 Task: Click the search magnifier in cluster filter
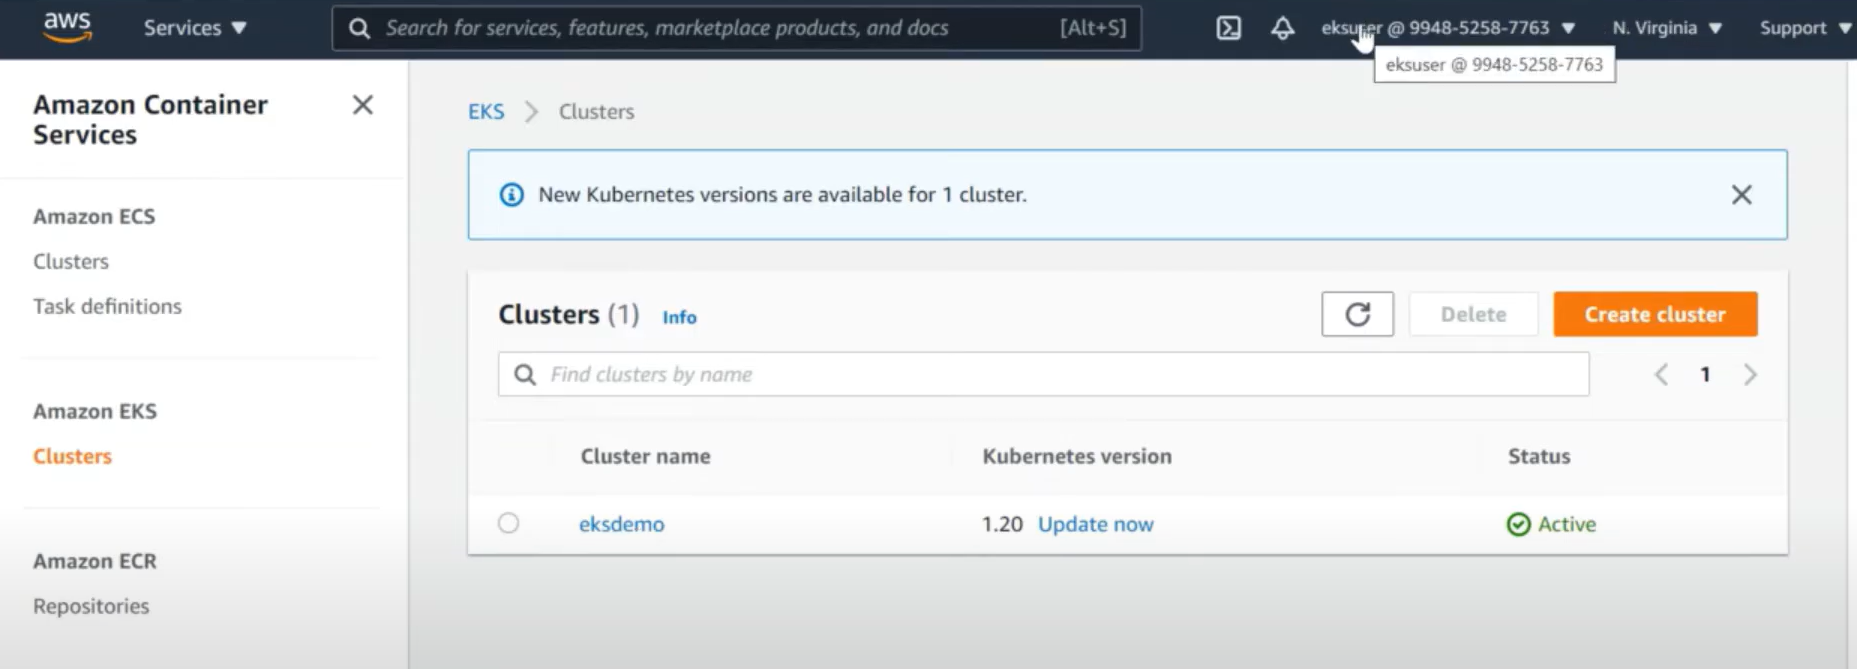[x=524, y=374]
